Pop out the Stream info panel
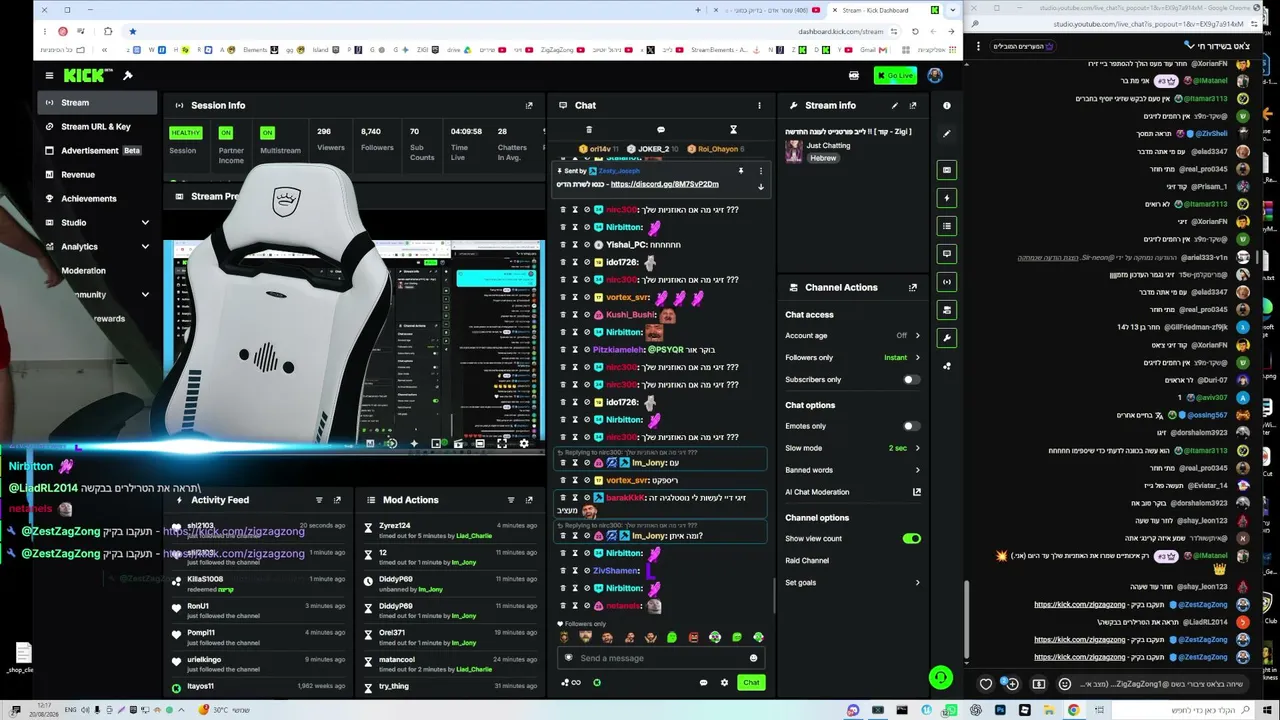 [912, 105]
